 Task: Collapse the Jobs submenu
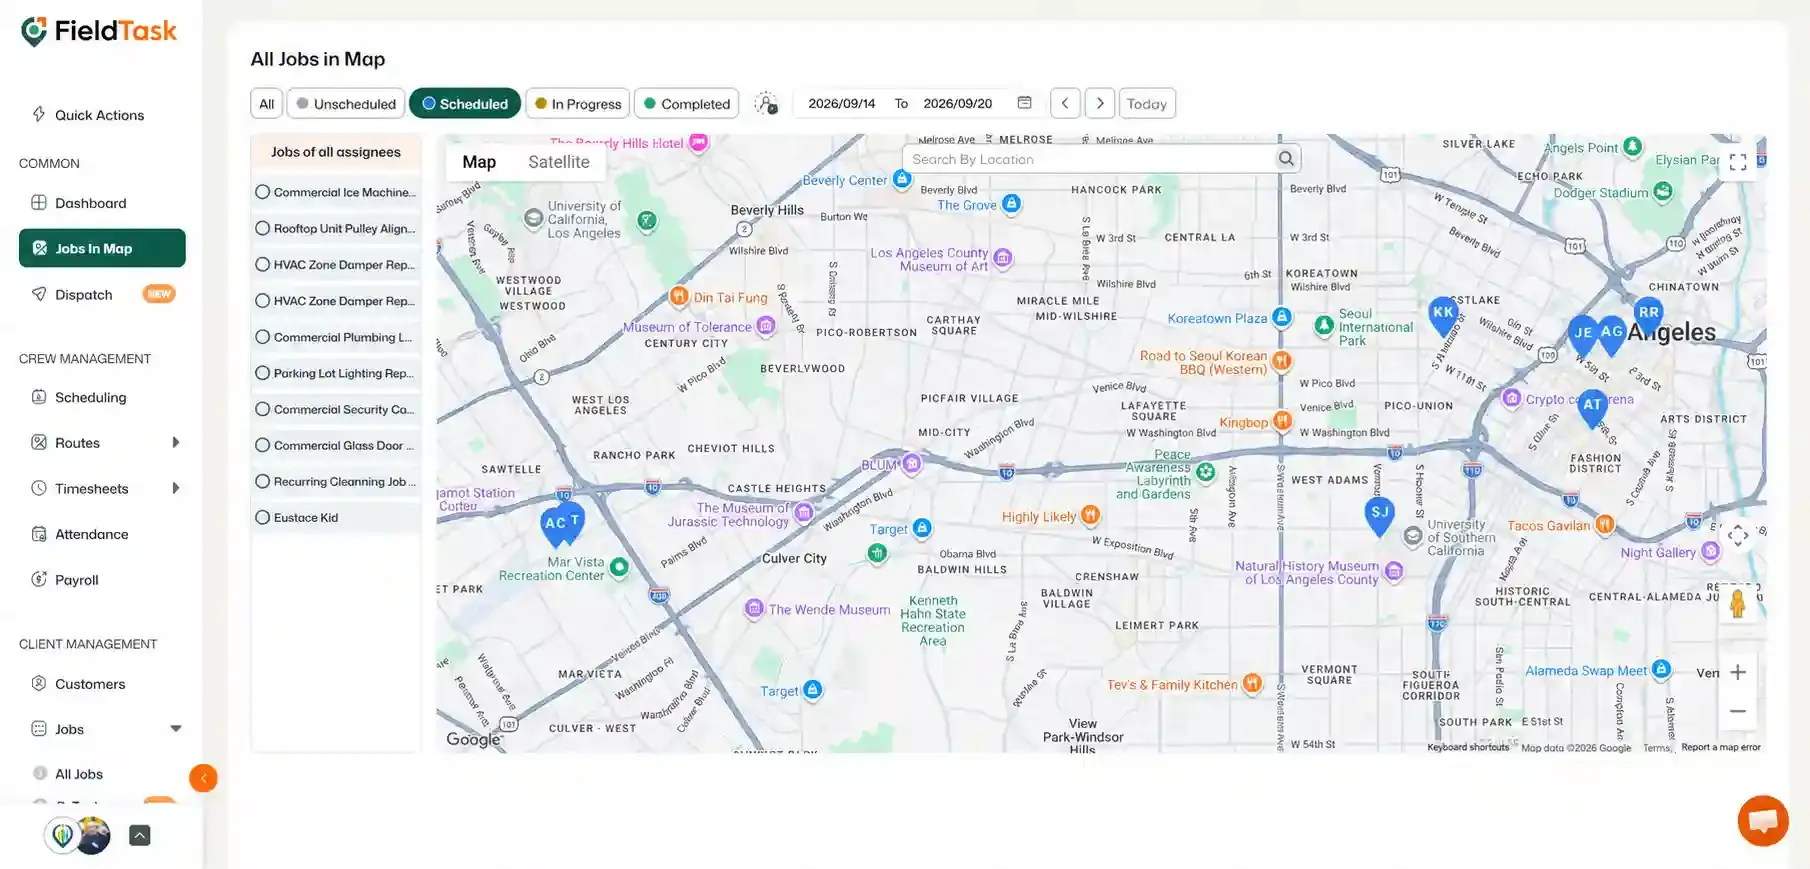coord(176,729)
